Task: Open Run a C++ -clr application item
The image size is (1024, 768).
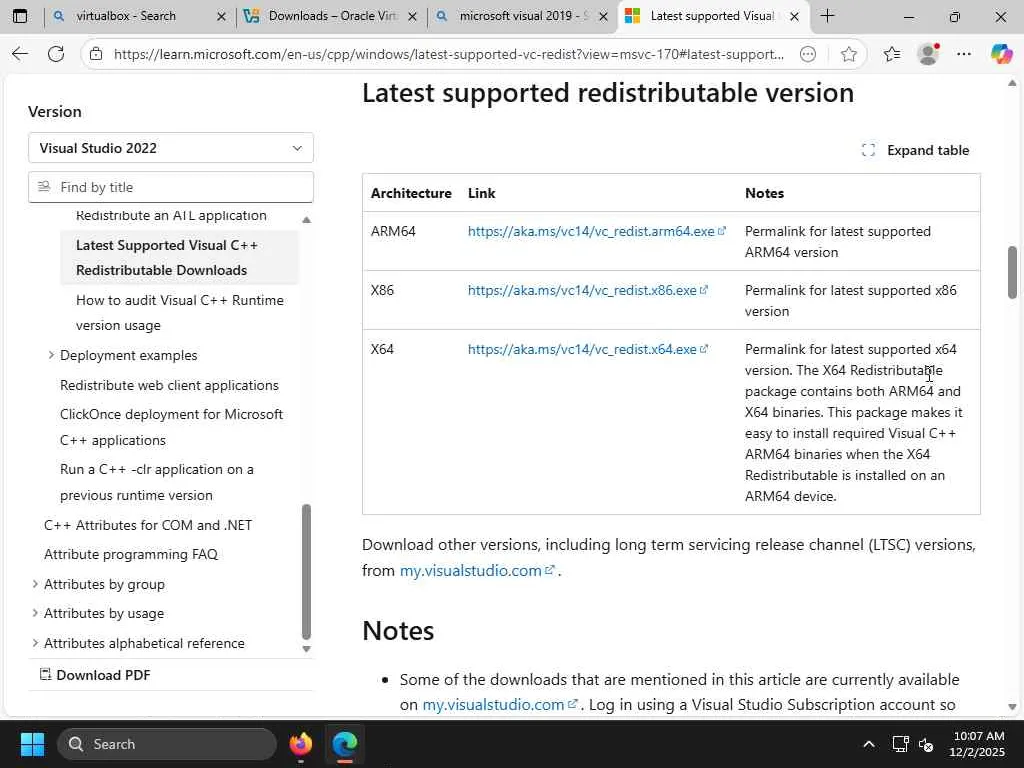Action: (157, 482)
